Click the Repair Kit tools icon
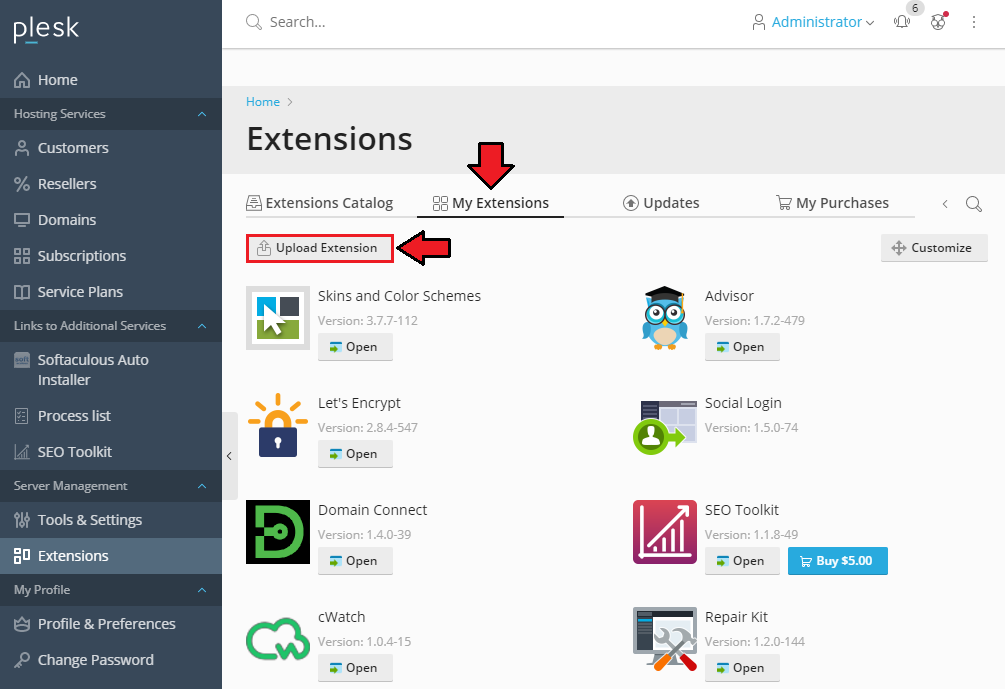 [665, 639]
